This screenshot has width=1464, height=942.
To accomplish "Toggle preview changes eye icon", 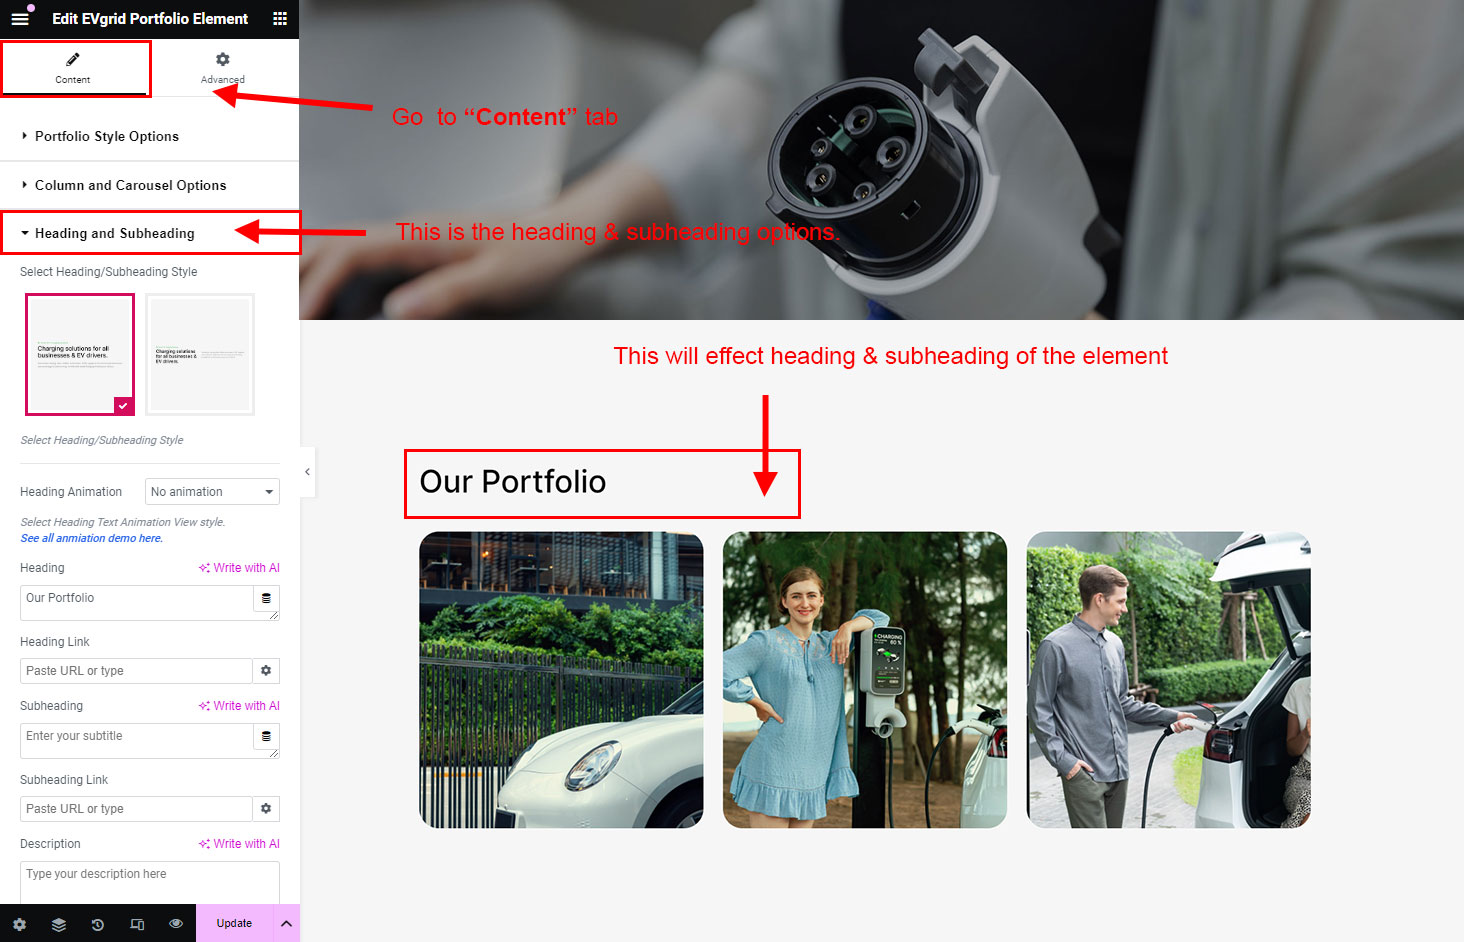I will (x=176, y=924).
